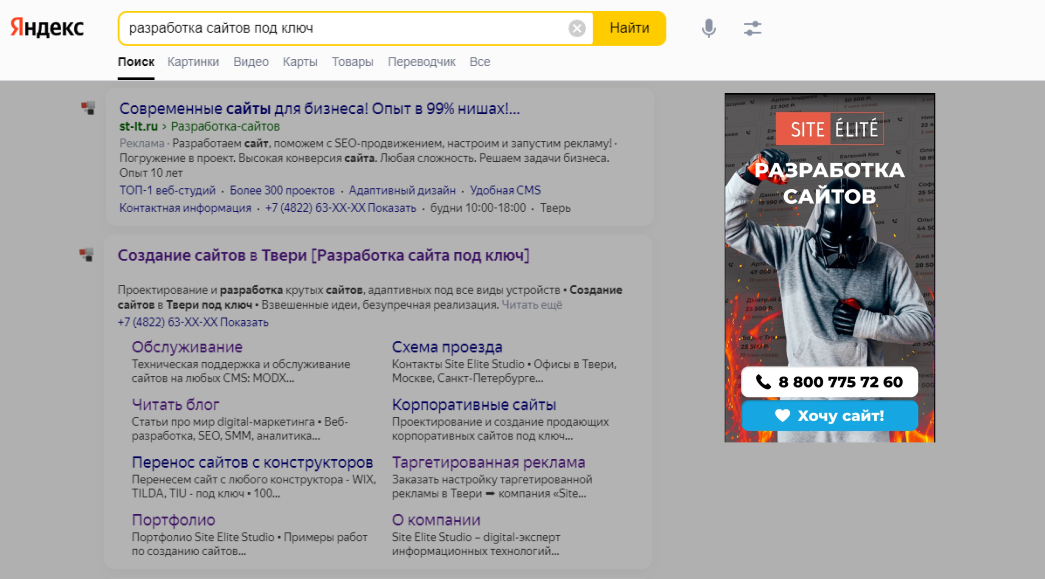Reveal the phone number in the first ad
Screen dimensions: 1045x579
(x=392, y=208)
